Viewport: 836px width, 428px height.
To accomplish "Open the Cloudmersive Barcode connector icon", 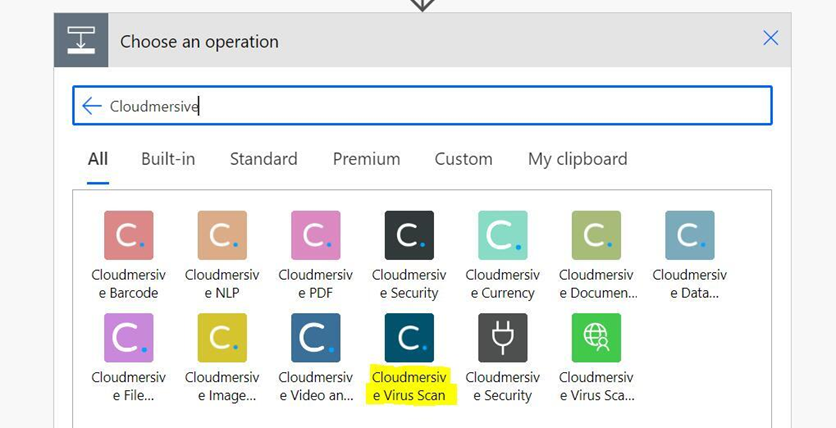I will pos(128,235).
